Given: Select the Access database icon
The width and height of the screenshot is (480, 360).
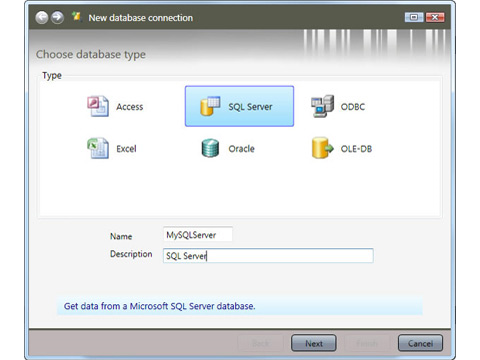Looking at the screenshot, I should click(x=98, y=106).
